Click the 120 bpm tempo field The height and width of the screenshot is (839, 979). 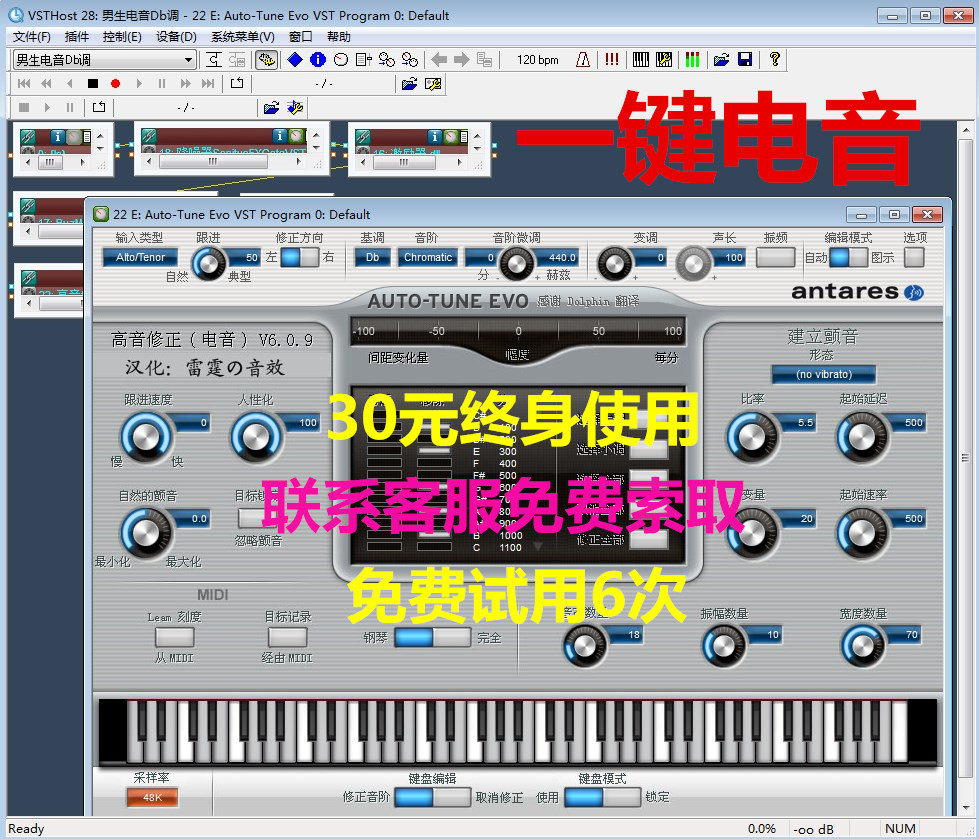pyautogui.click(x=537, y=60)
